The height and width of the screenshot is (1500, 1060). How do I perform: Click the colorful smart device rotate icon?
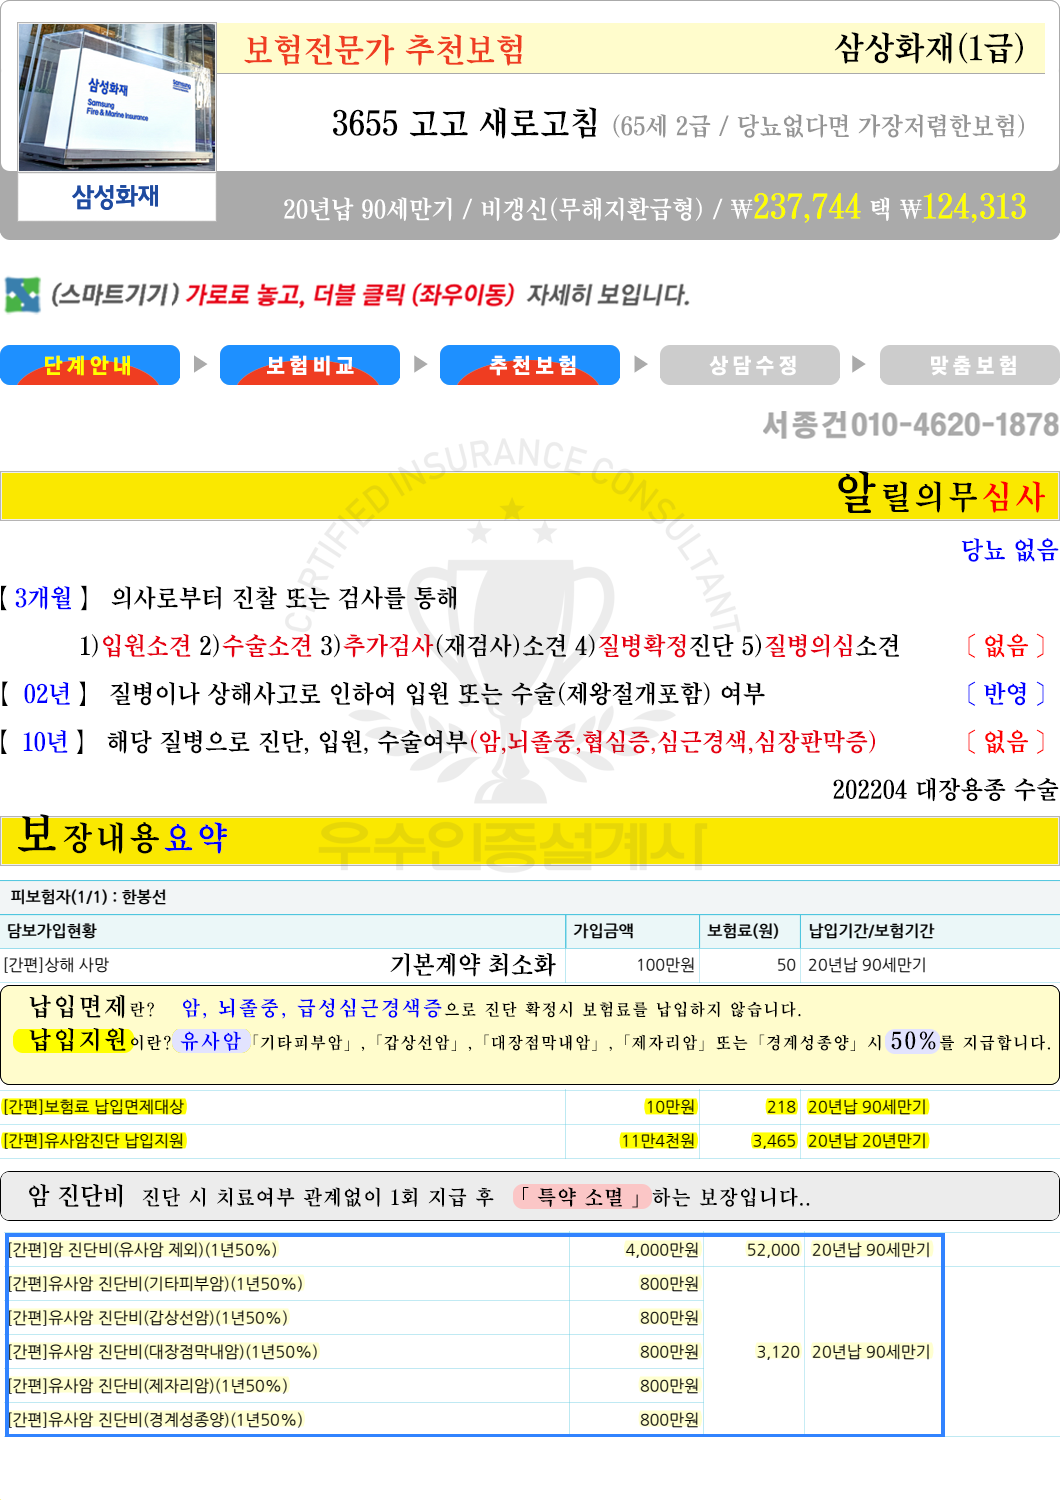22,295
